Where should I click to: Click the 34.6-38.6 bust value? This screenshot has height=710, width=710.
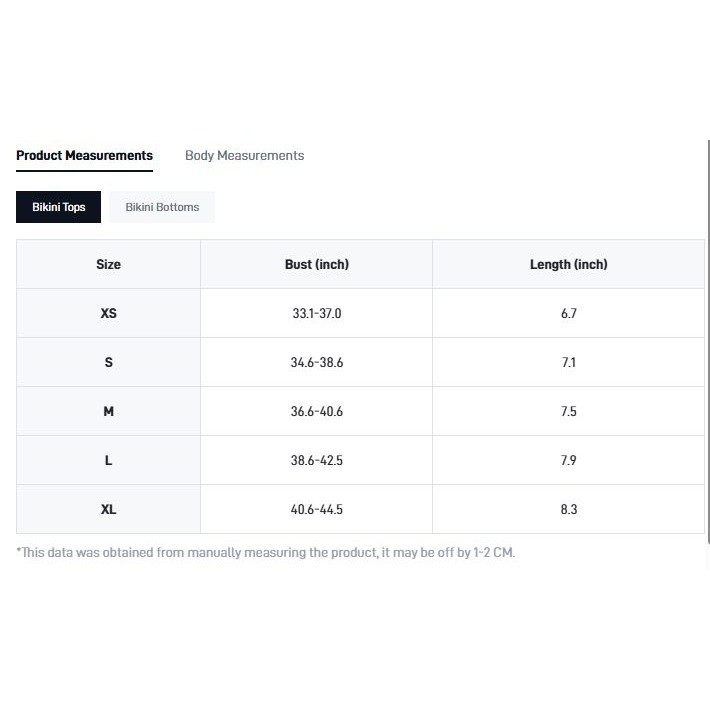(x=317, y=362)
